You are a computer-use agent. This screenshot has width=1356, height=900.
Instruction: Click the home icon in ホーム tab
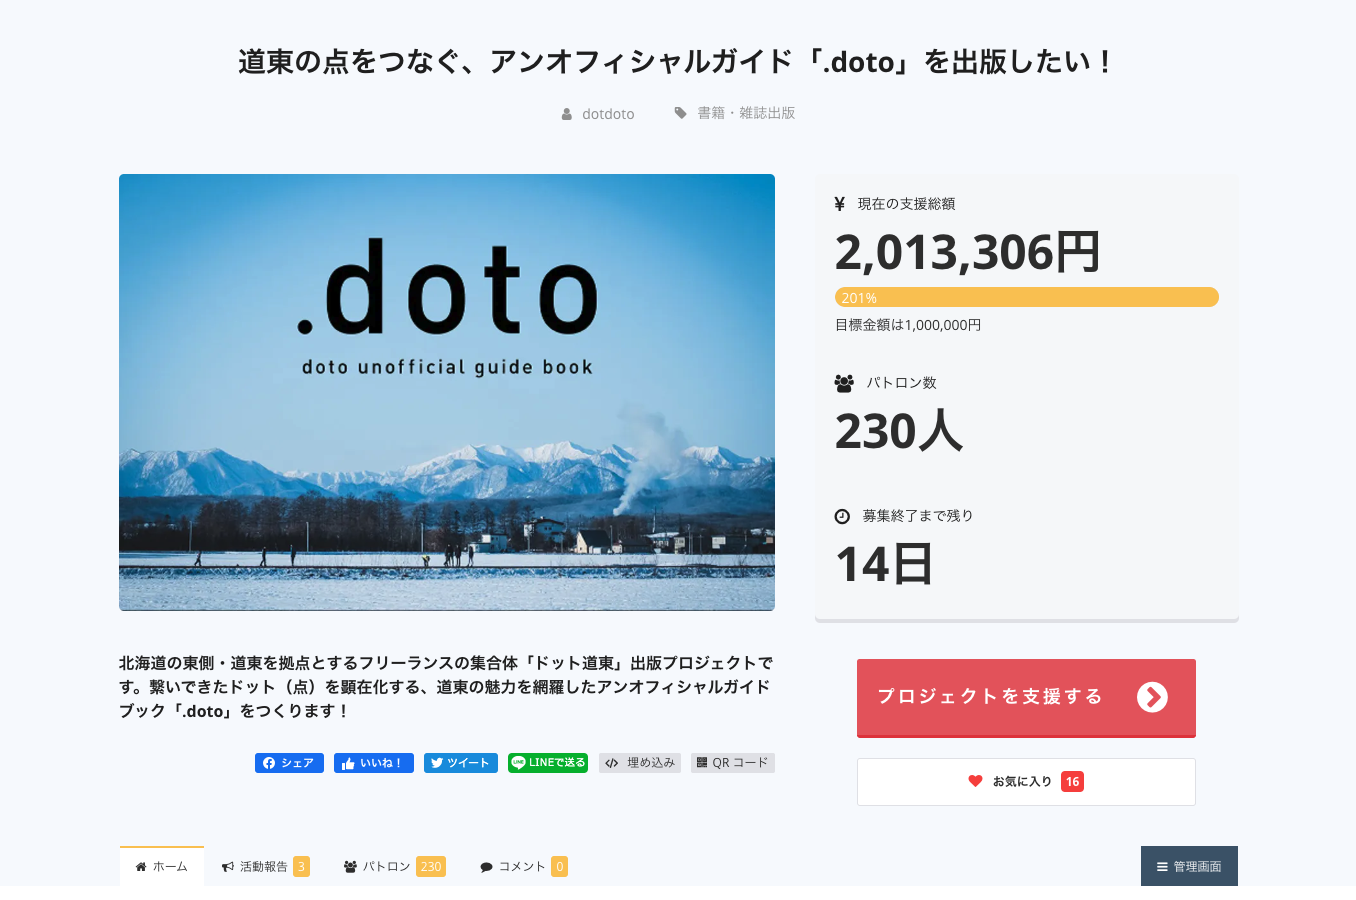pyautogui.click(x=141, y=867)
